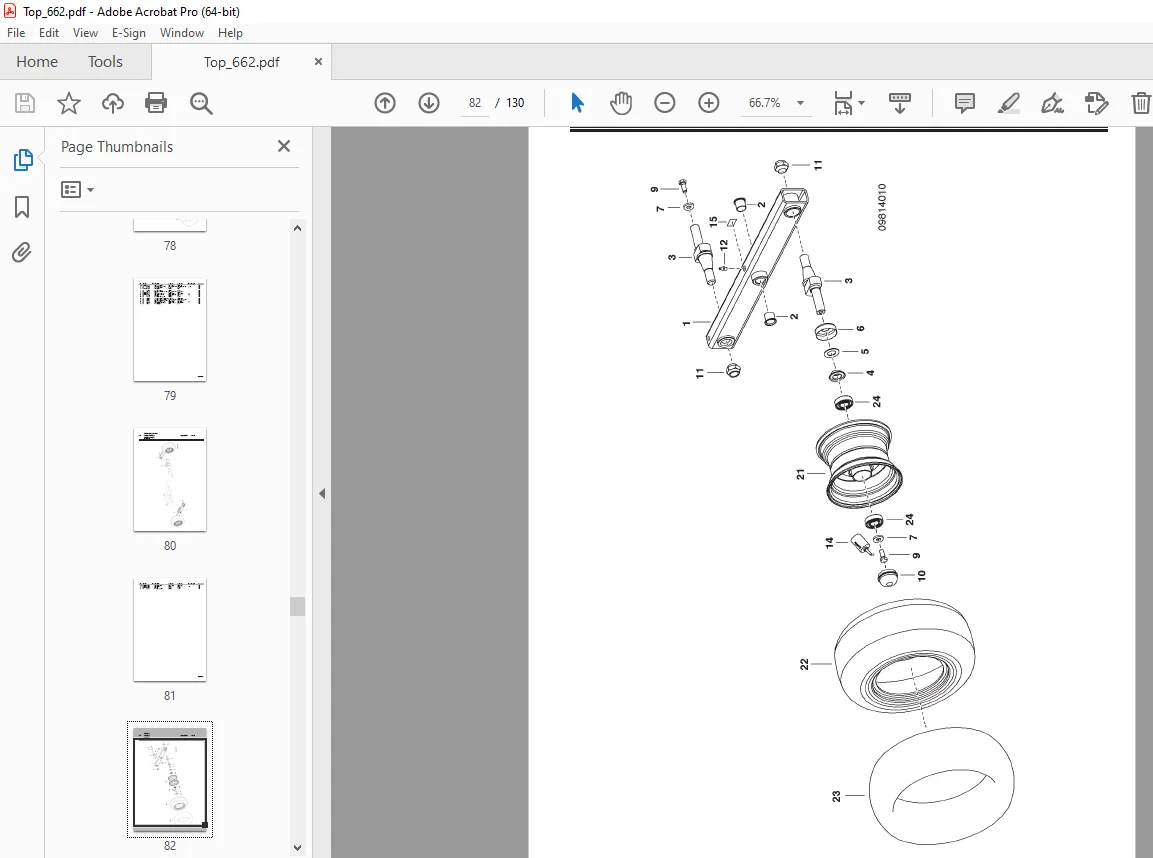Click part label 14 in the diagram
This screenshot has width=1153, height=858.
coord(829,543)
